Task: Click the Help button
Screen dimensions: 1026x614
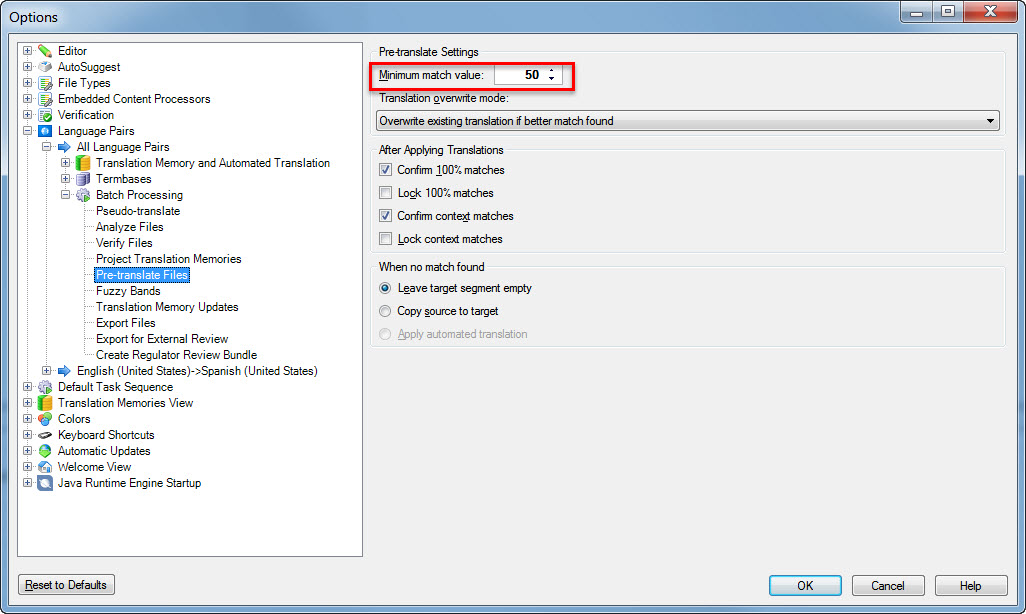Action: tap(970, 585)
